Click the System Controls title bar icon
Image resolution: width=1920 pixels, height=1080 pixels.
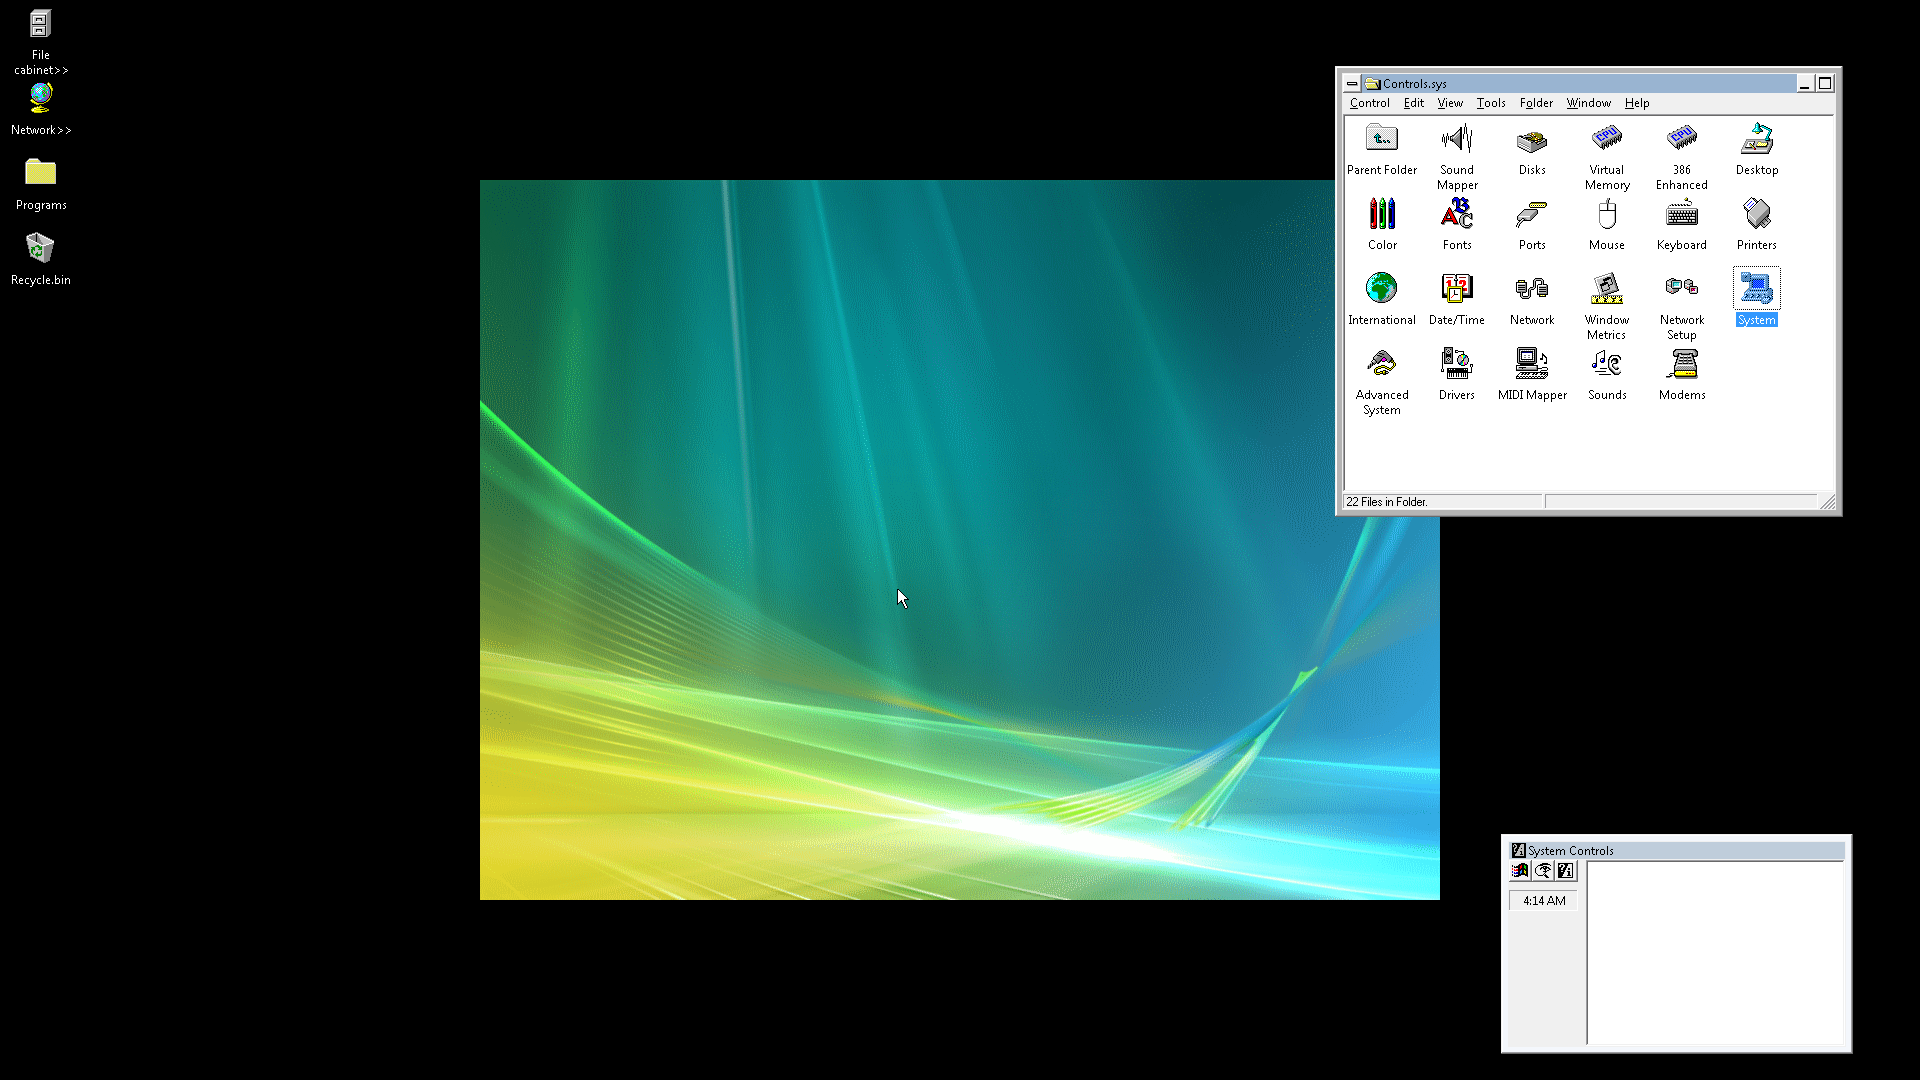point(1518,851)
